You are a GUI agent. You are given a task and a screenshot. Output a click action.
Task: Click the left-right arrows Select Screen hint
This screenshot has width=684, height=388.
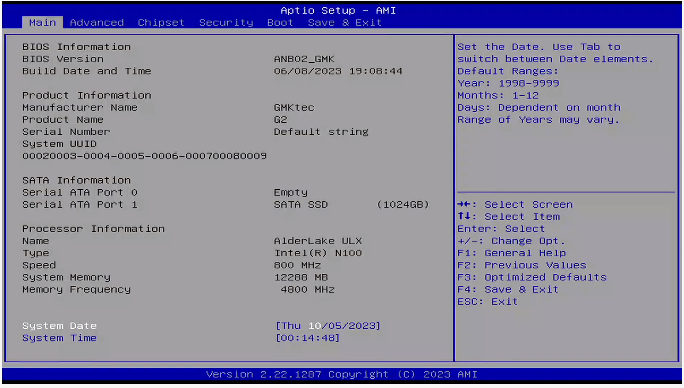[x=515, y=205]
